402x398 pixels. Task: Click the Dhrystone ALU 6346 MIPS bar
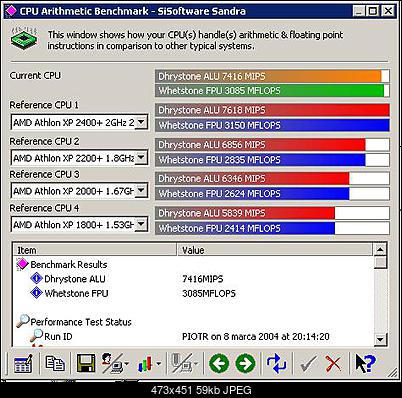(272, 179)
